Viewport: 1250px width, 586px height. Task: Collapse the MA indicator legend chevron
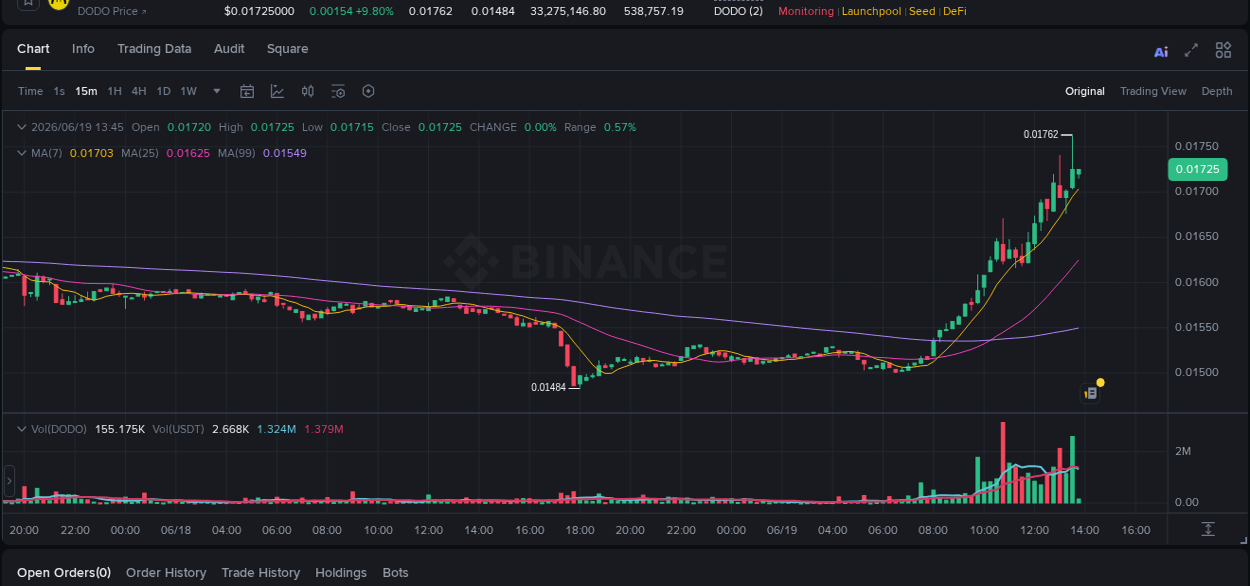tap(22, 153)
